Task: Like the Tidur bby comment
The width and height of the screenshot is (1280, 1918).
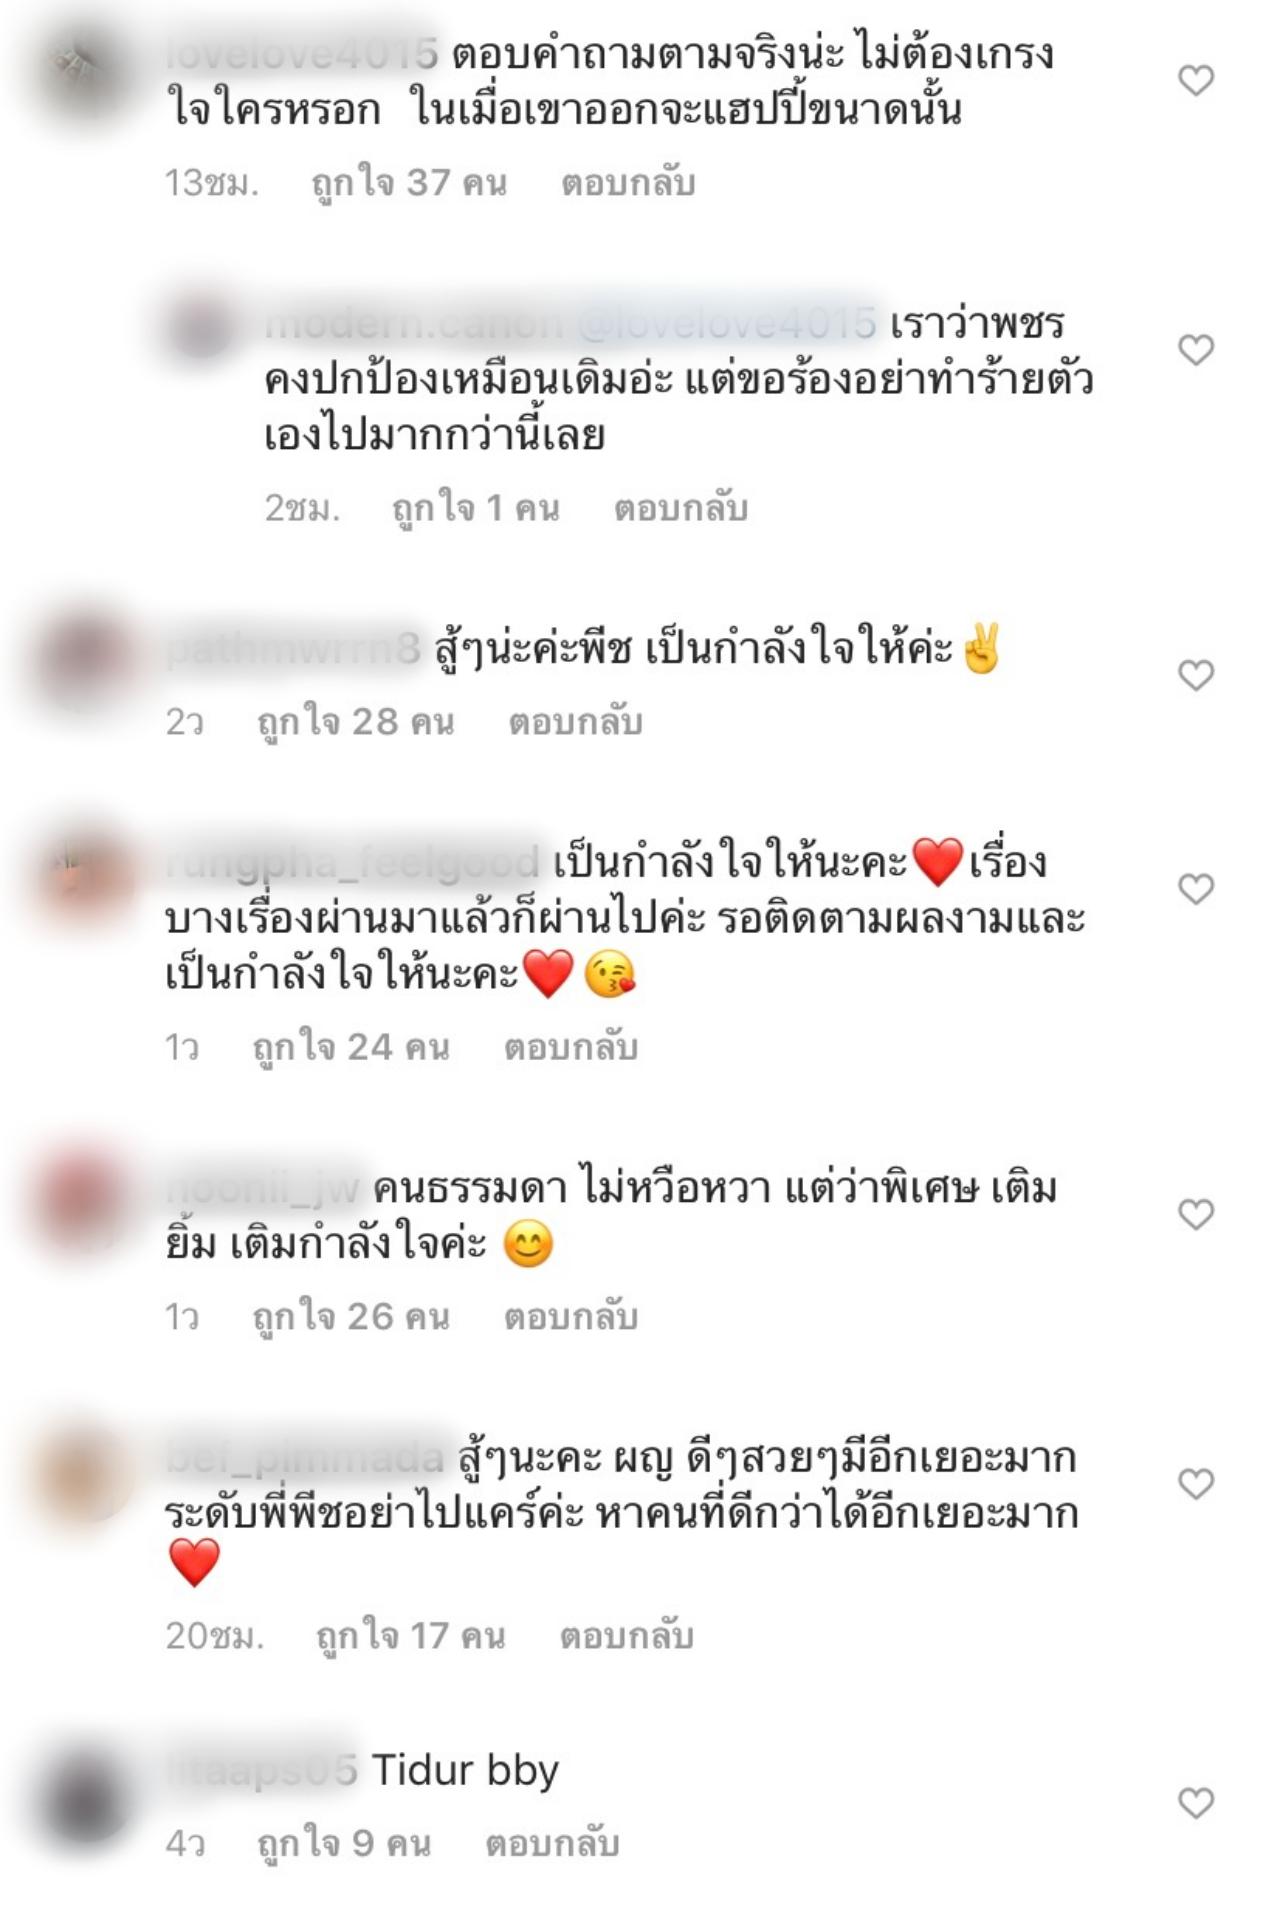Action: coord(1195,1803)
